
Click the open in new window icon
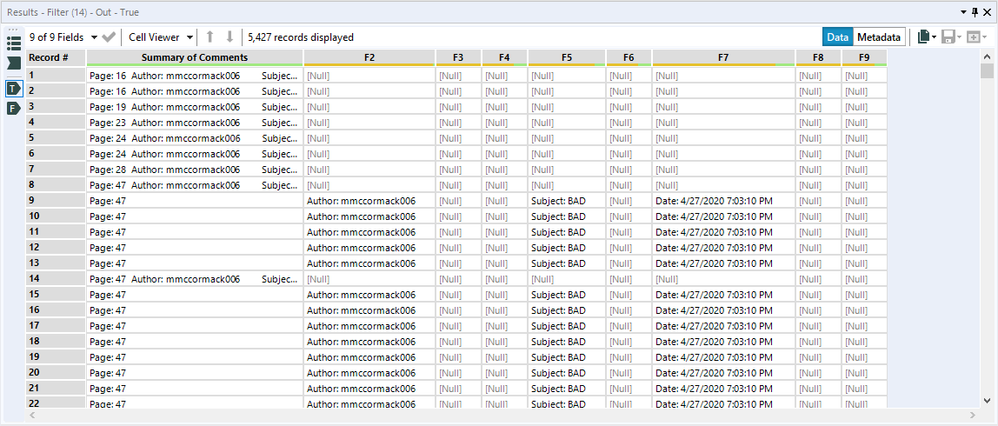973,38
